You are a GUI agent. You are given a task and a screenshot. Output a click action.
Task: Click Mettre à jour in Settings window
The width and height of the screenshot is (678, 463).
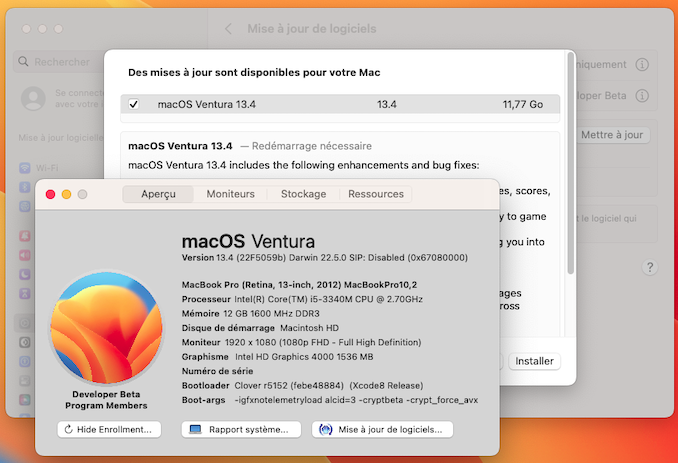click(612, 135)
